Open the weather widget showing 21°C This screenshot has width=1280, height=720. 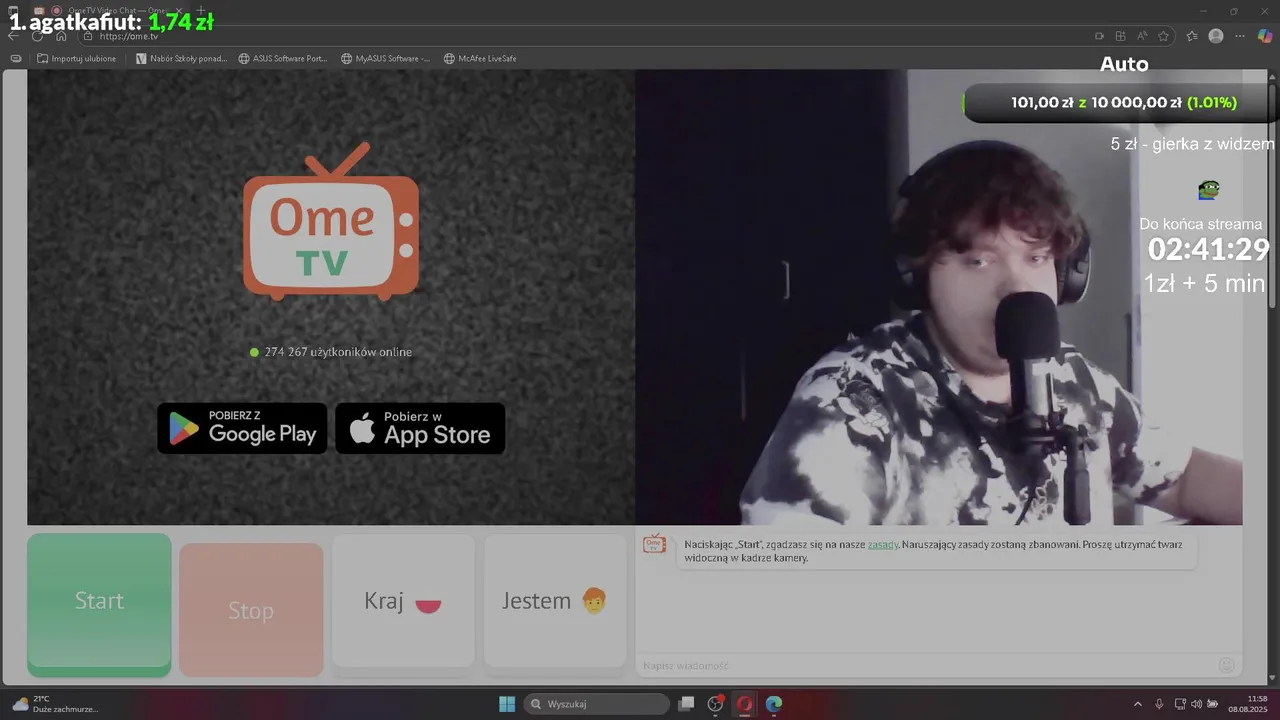click(x=55, y=704)
